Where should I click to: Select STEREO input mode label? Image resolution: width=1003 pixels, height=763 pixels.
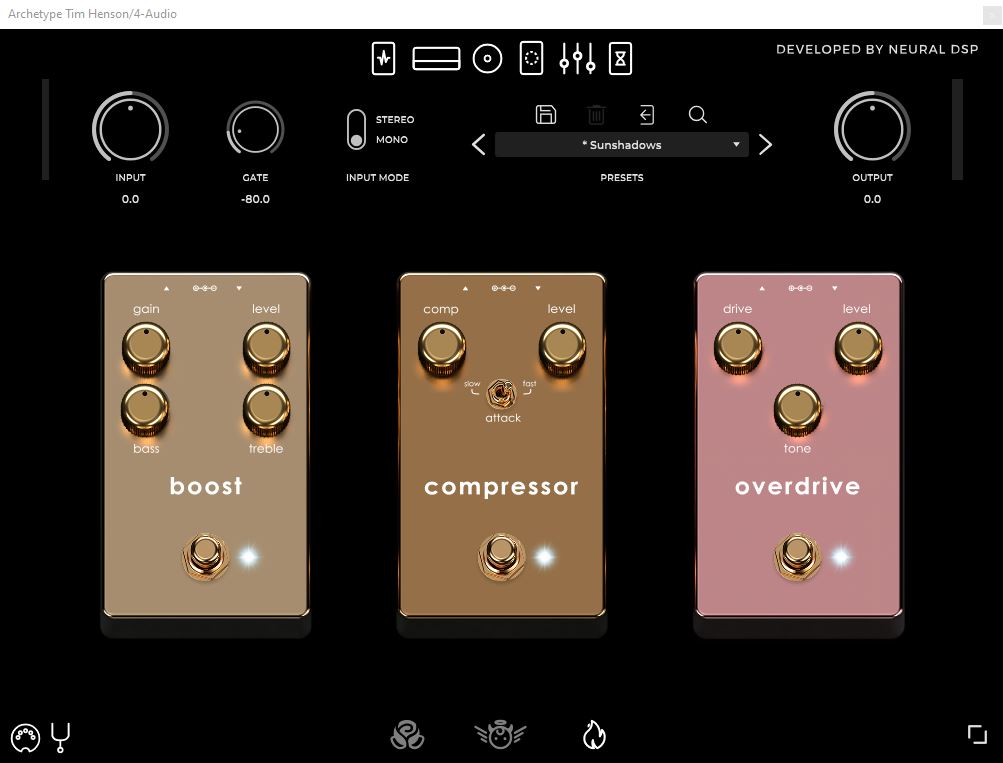coord(395,120)
